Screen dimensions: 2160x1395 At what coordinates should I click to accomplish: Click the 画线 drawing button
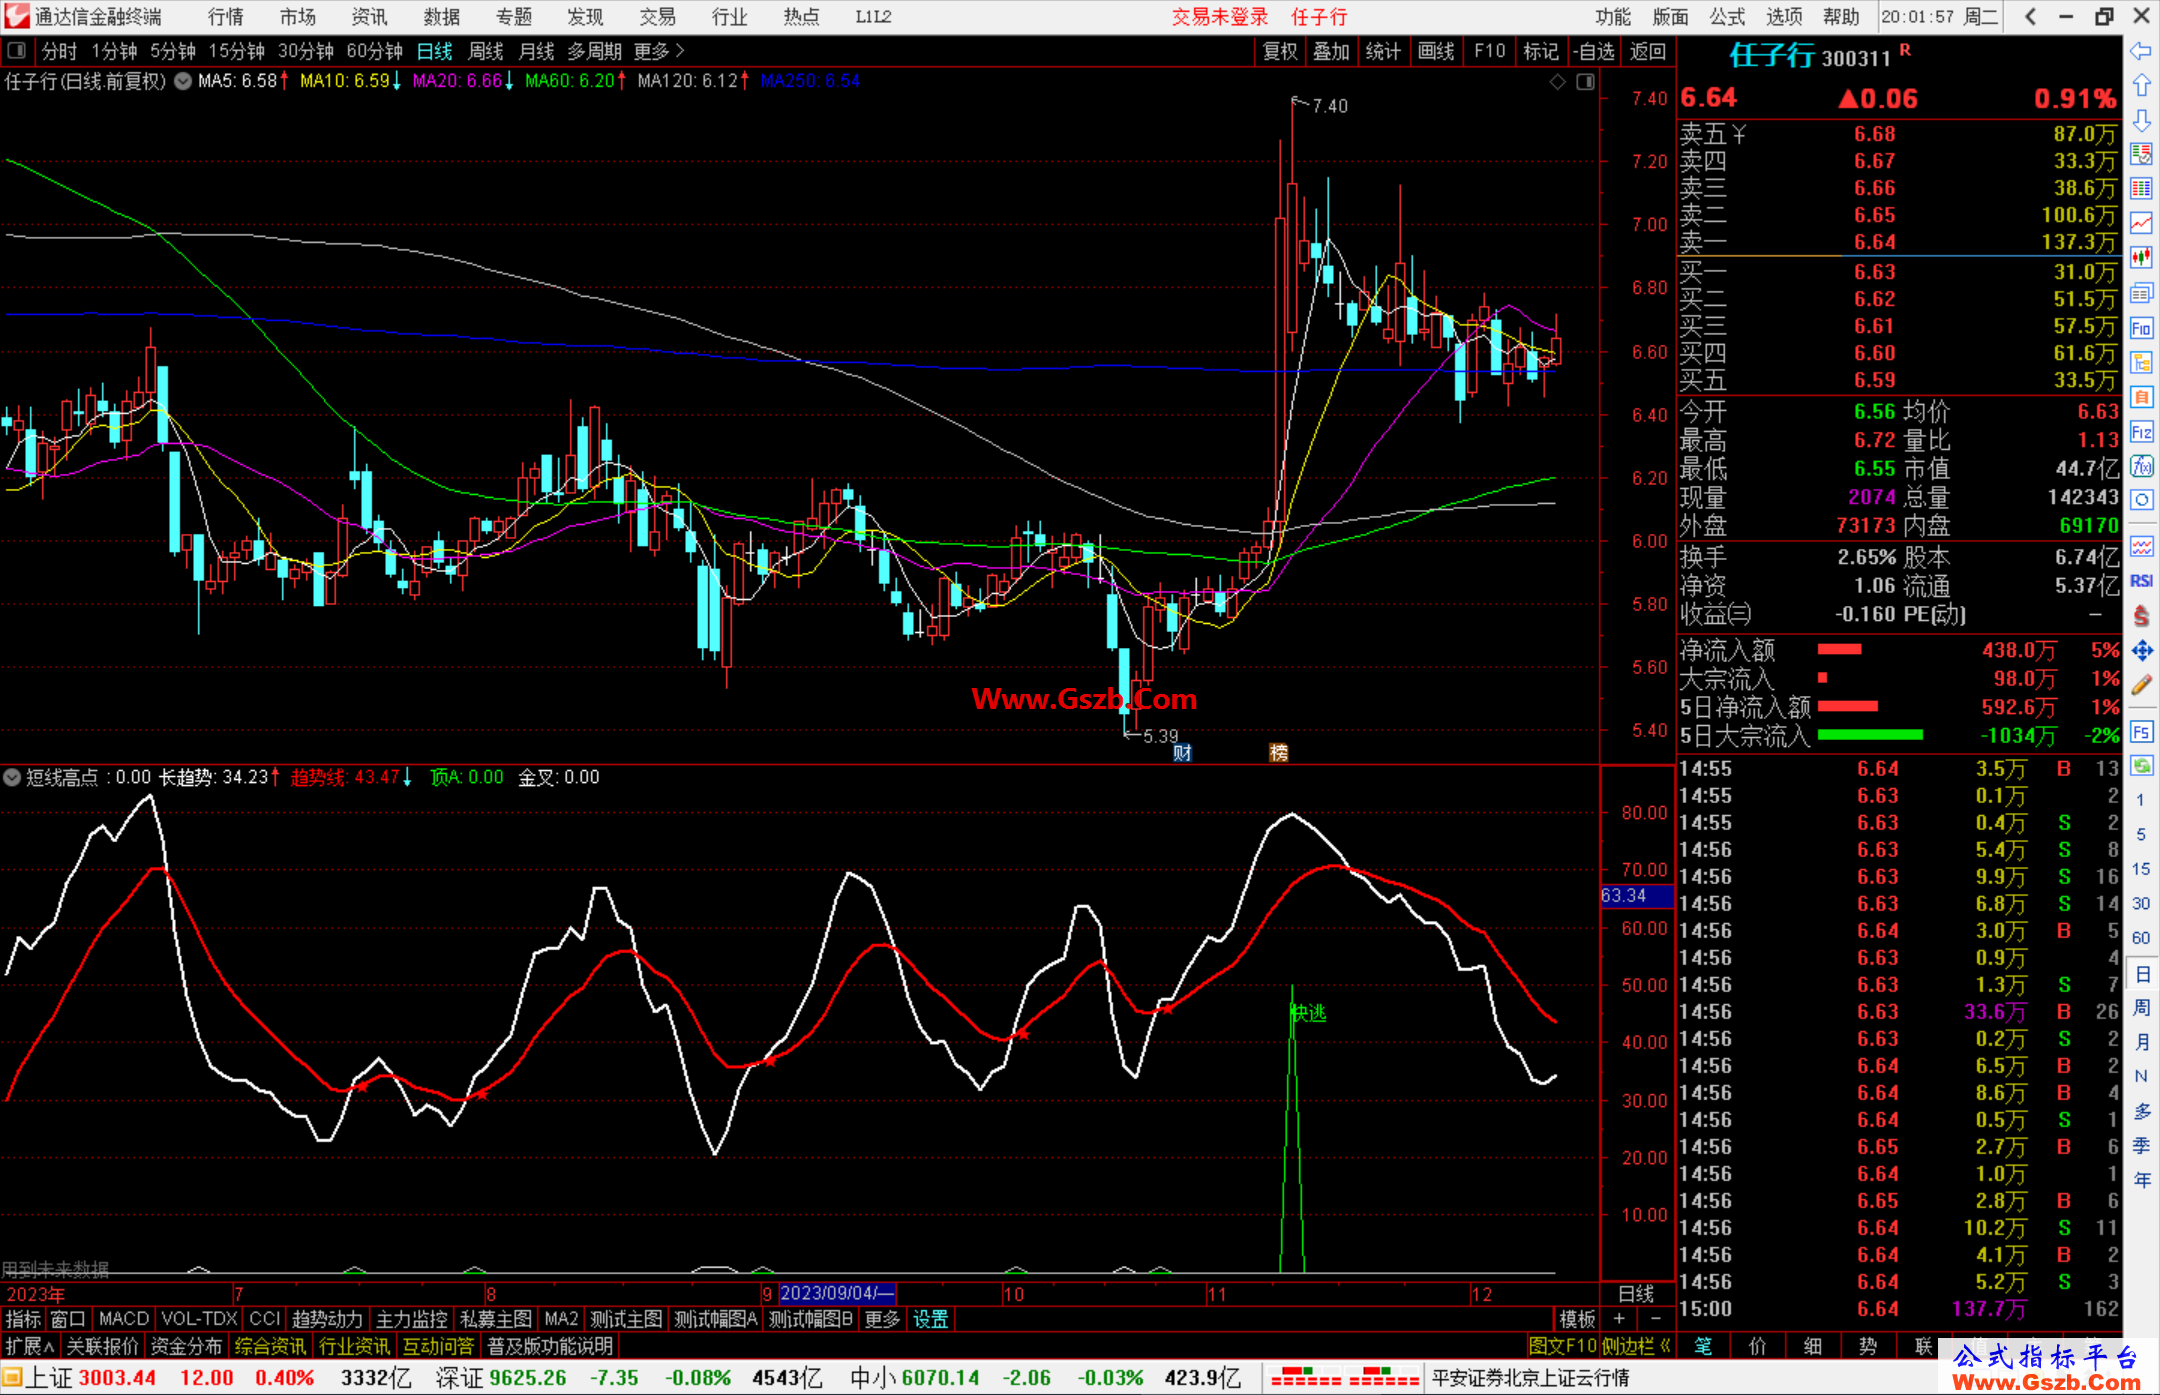(1436, 51)
